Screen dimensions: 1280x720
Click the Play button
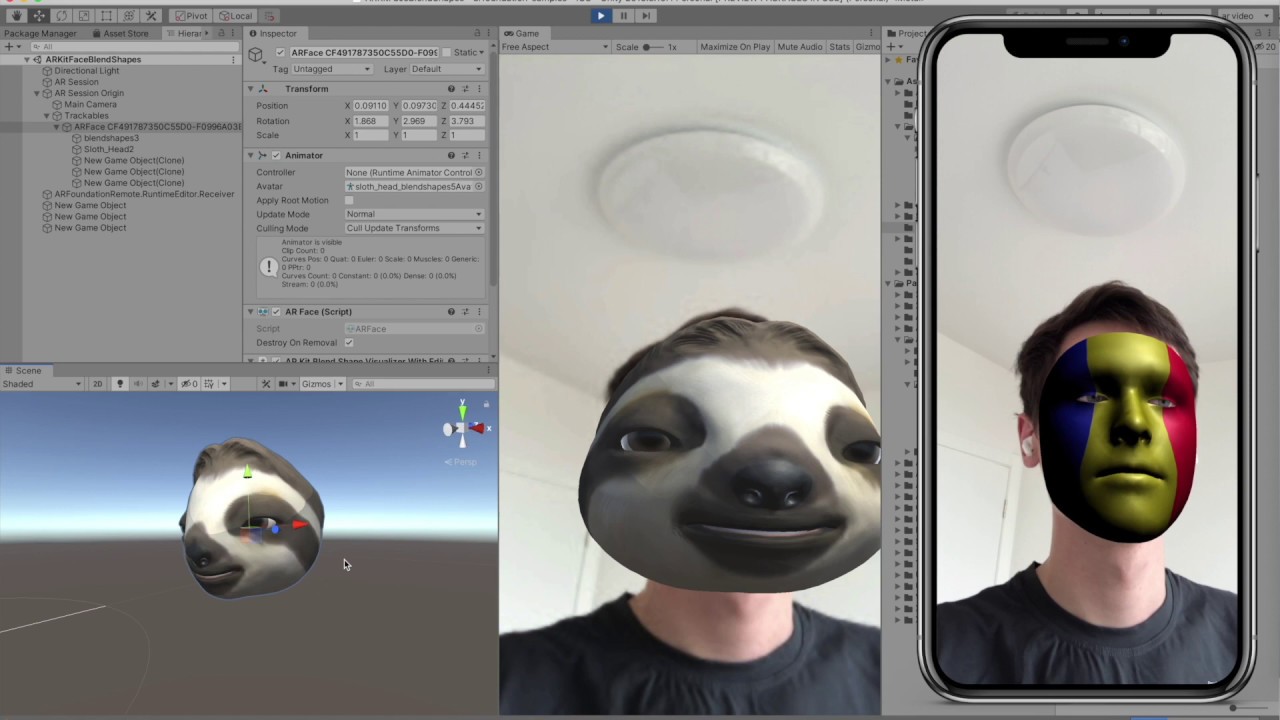click(x=601, y=15)
